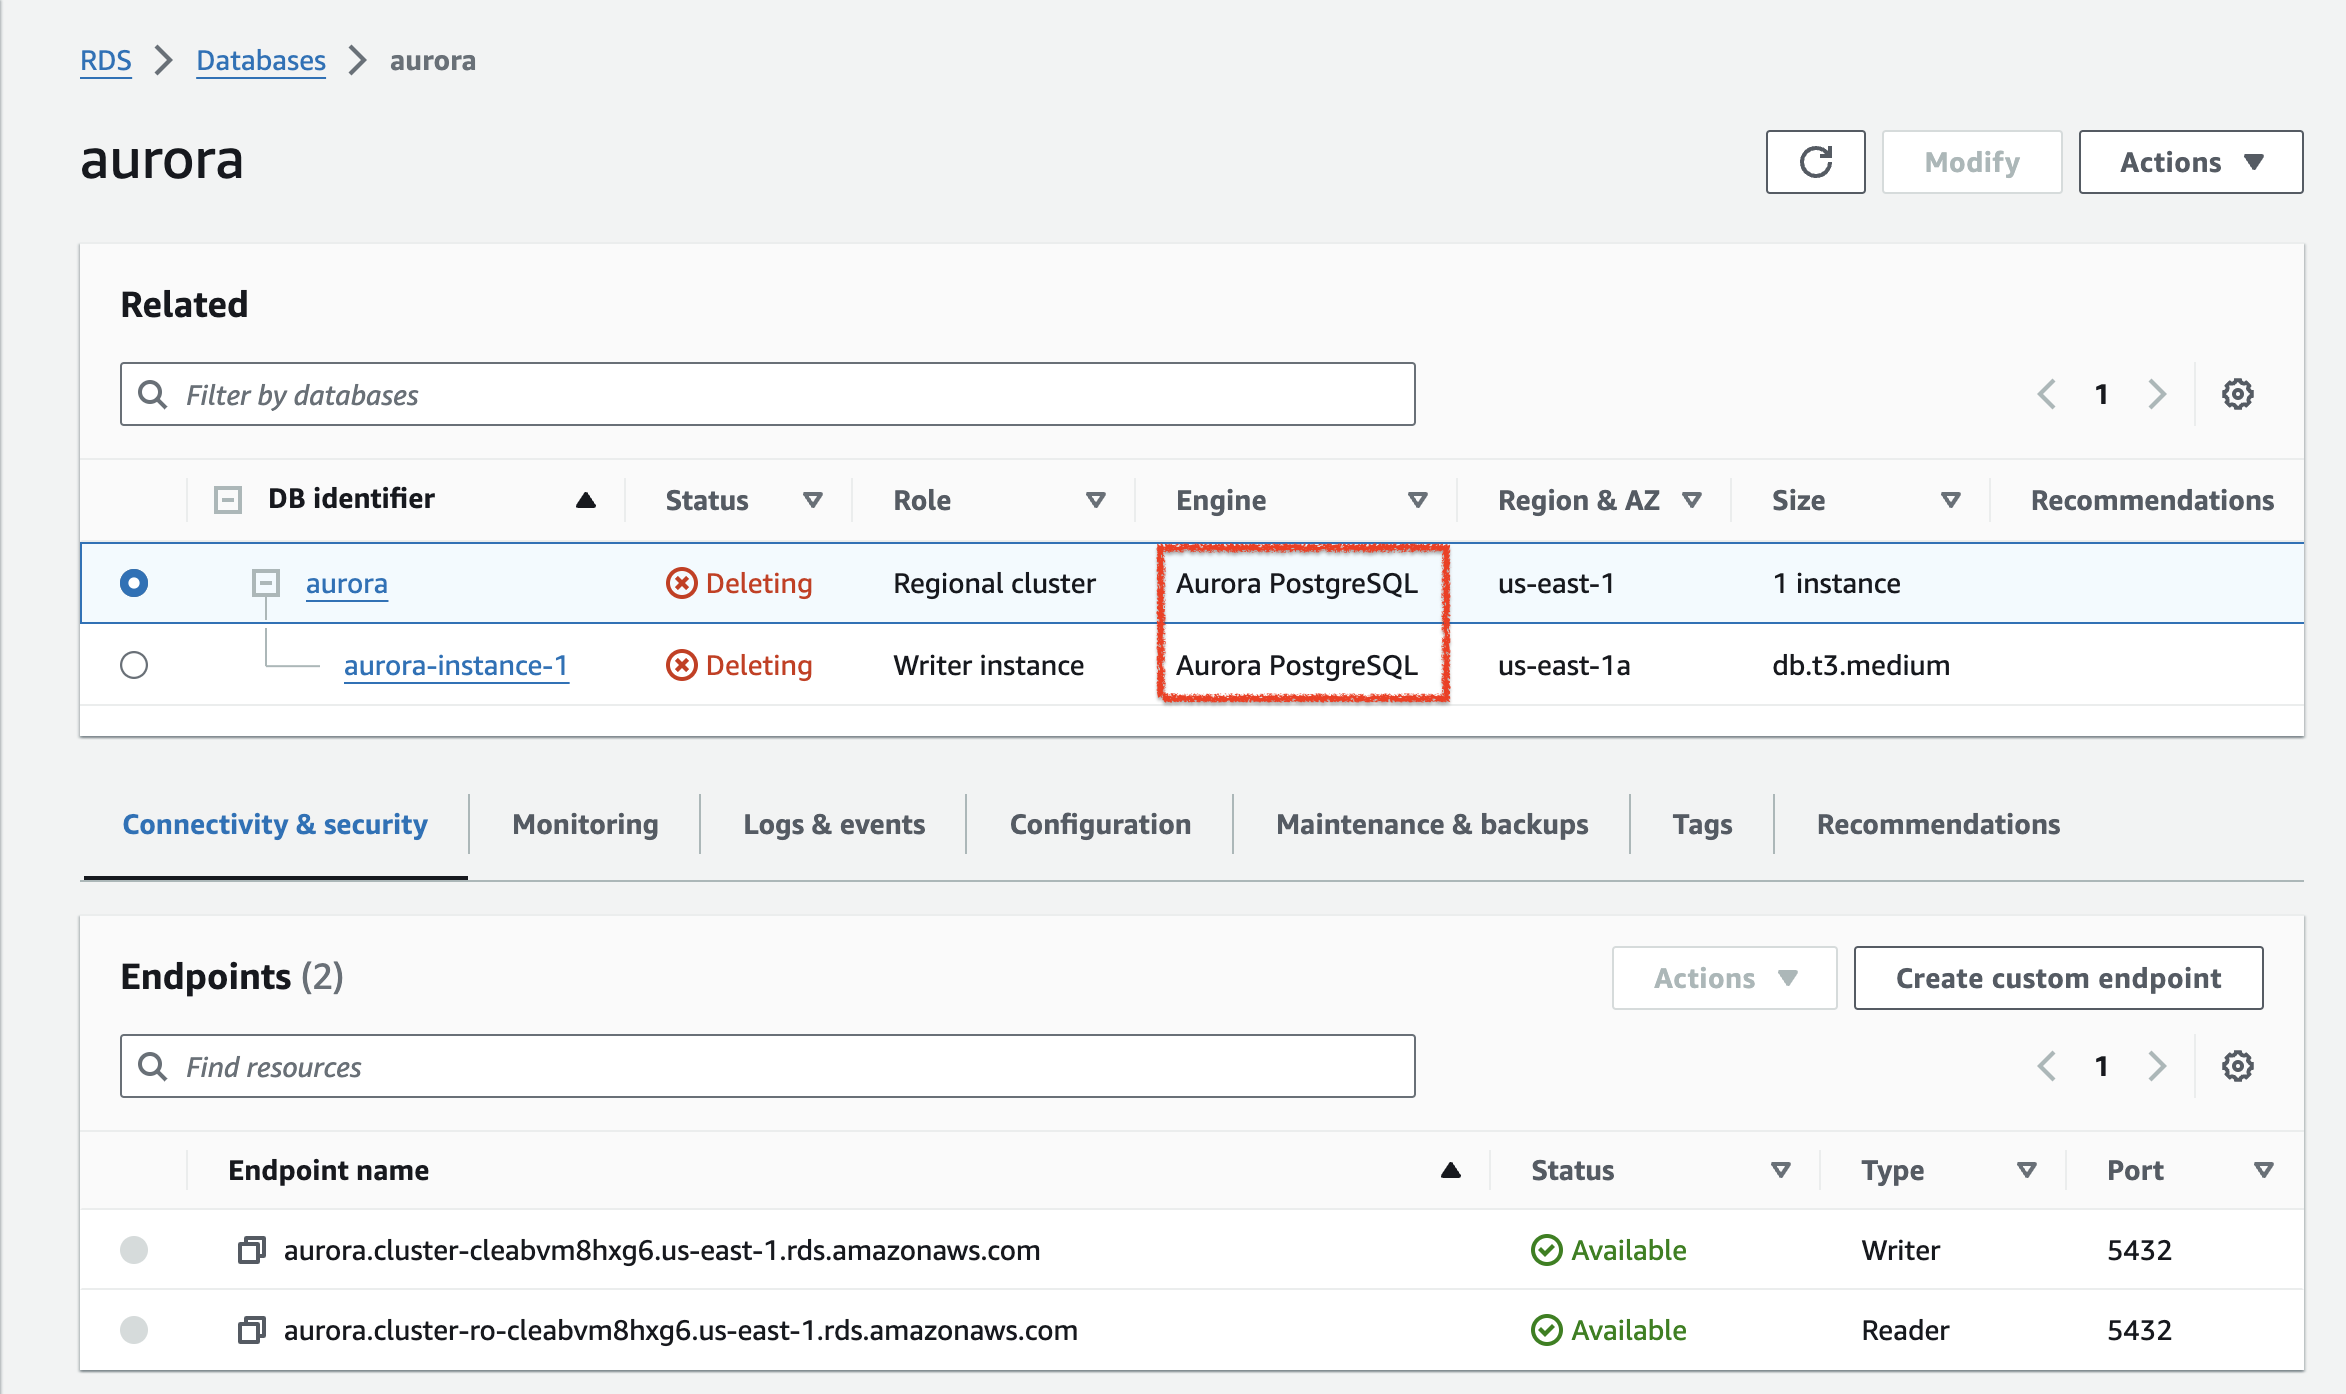
Task: Go to previous page in Endpoints table
Action: tap(2046, 1066)
